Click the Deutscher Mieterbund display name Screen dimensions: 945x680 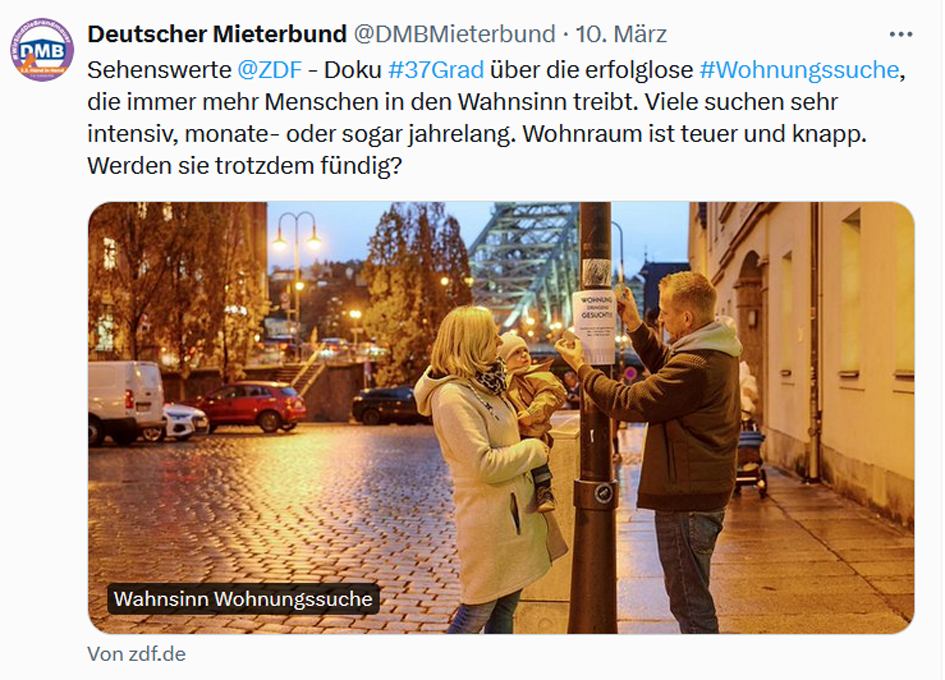(x=217, y=34)
